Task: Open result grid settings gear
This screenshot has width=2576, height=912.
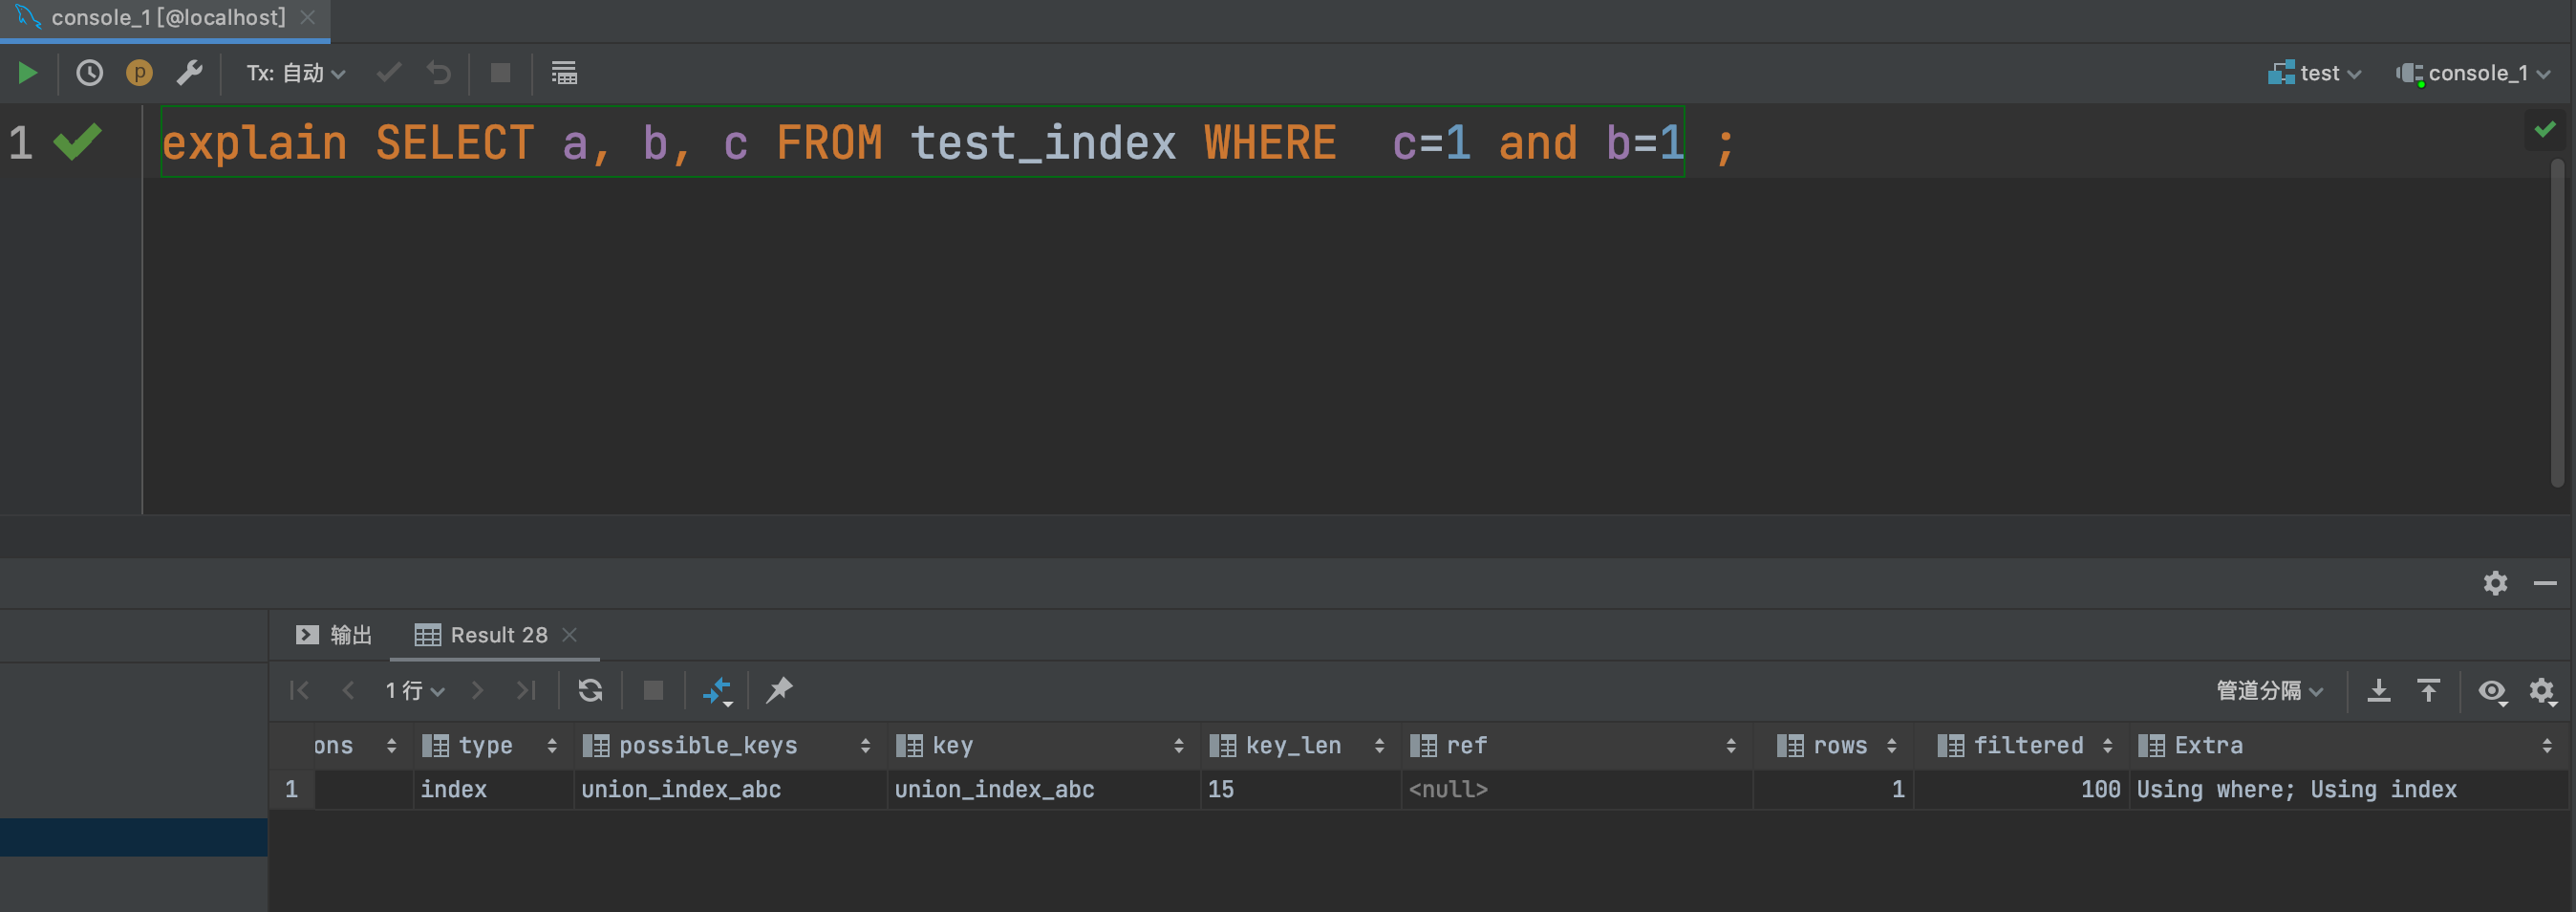Action: click(x=2543, y=691)
